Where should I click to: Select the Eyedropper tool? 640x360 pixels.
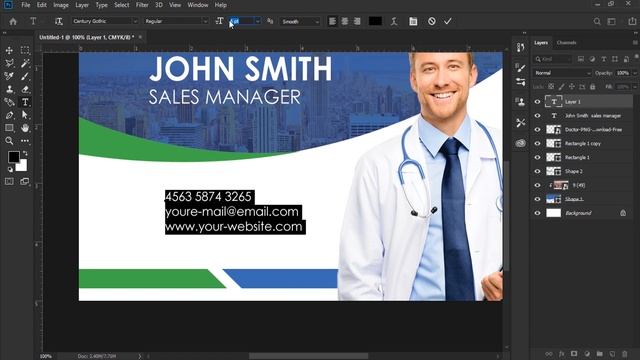coord(9,76)
